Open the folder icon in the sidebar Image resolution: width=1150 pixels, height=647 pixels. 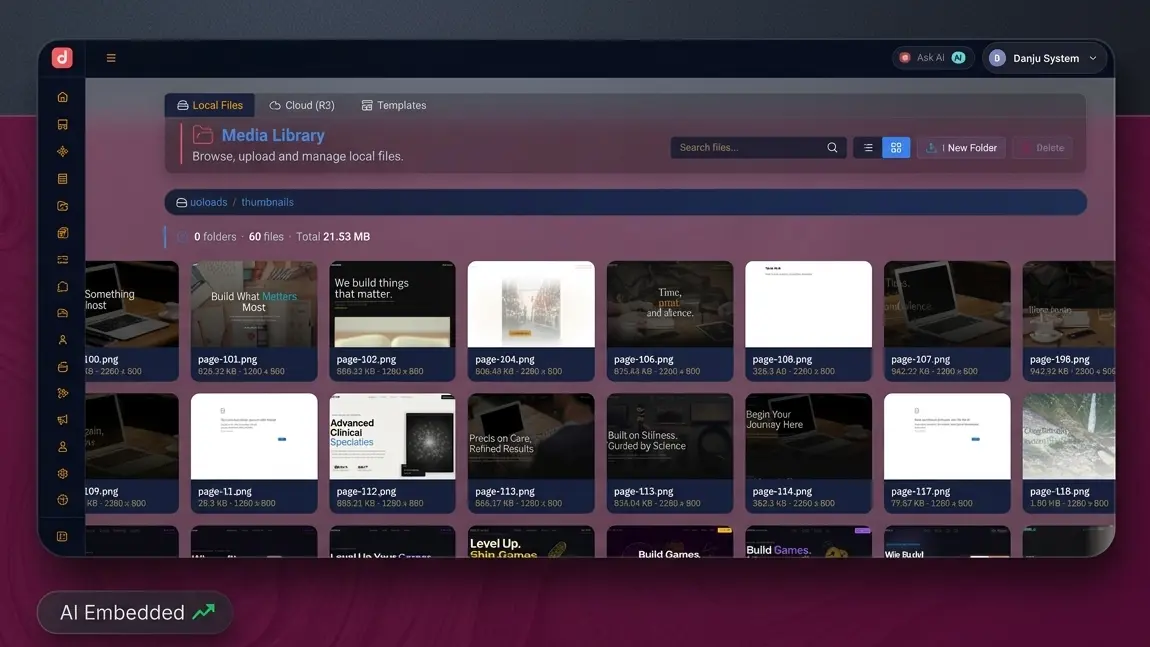pos(62,206)
